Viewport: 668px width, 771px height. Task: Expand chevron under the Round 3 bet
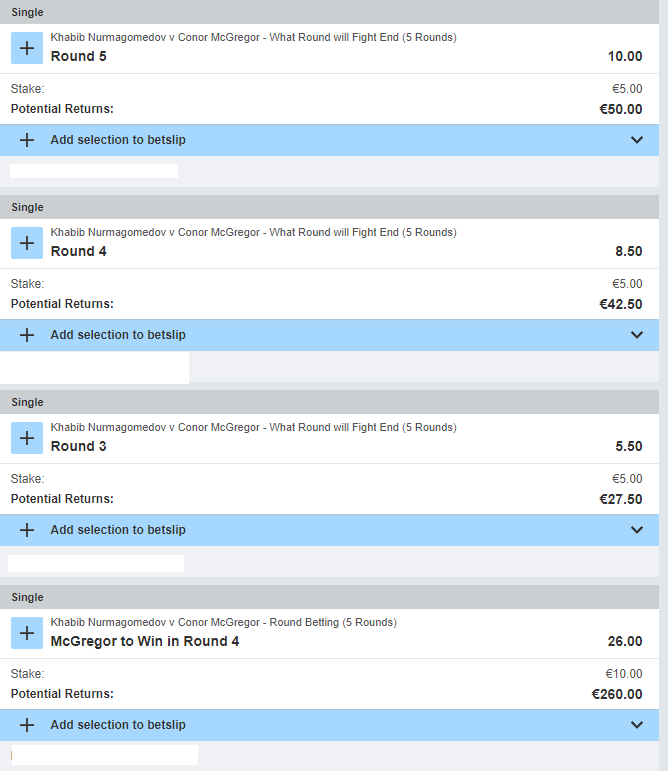tap(637, 530)
